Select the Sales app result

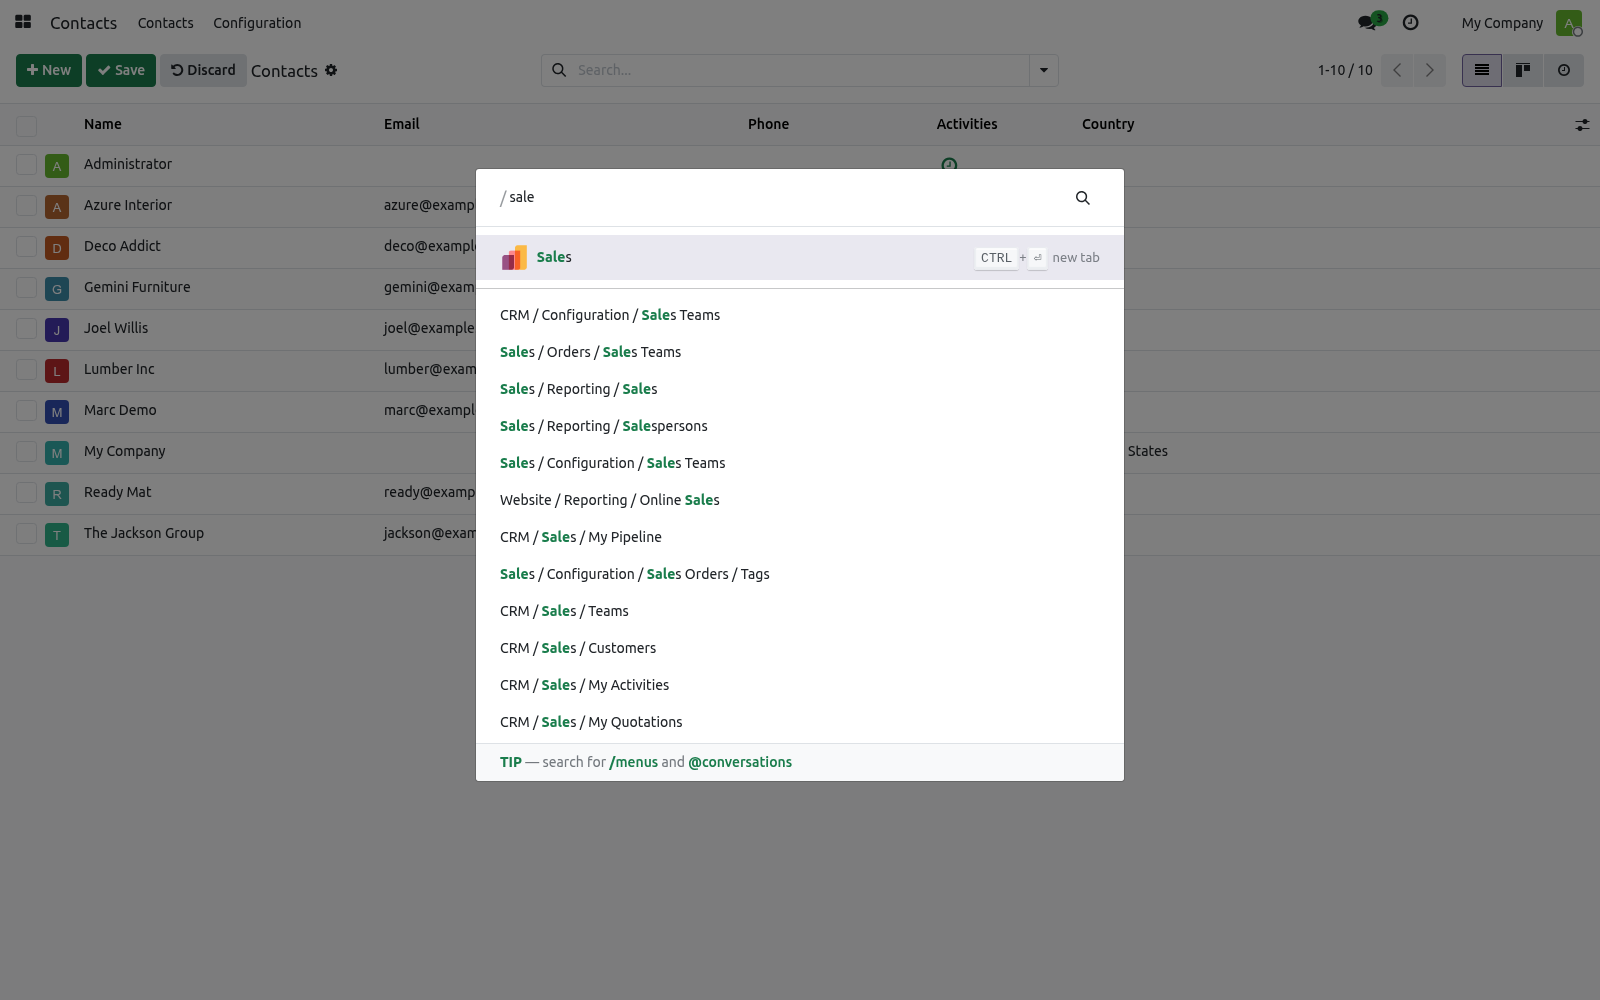coord(800,258)
